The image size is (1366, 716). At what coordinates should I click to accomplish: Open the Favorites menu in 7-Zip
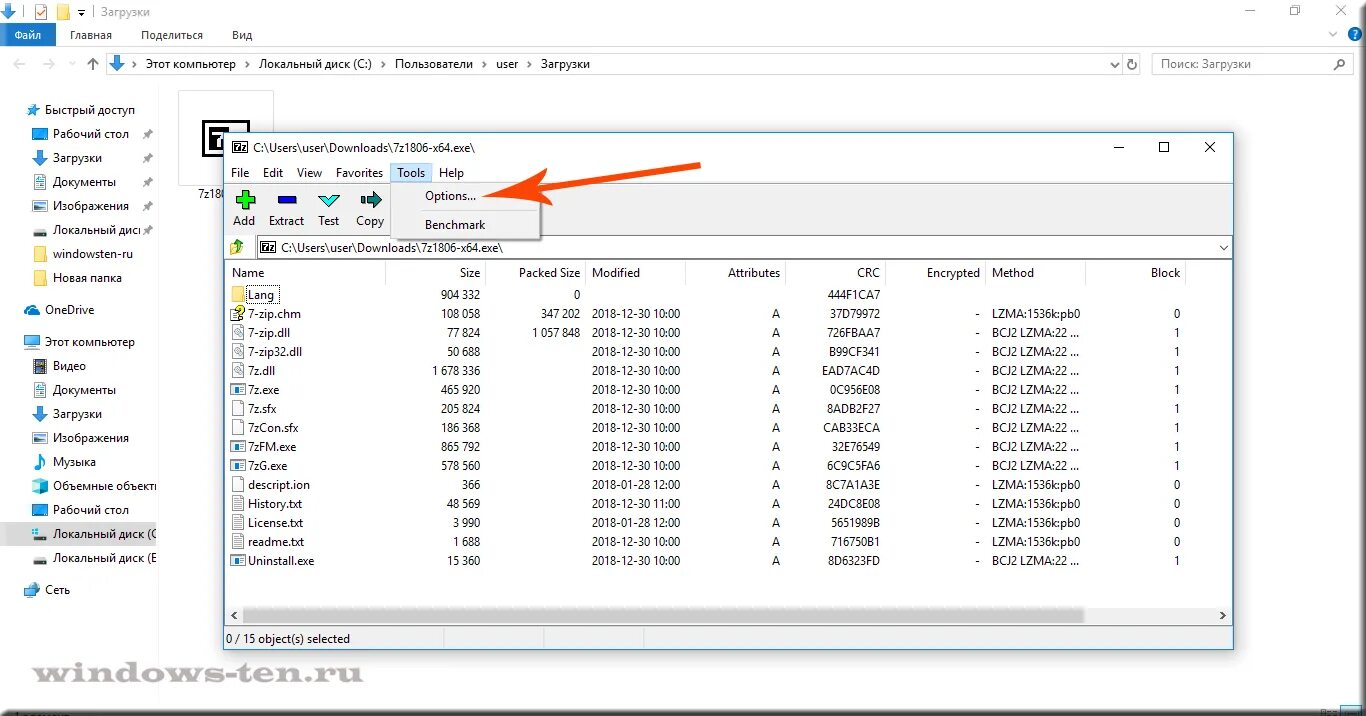pos(359,173)
